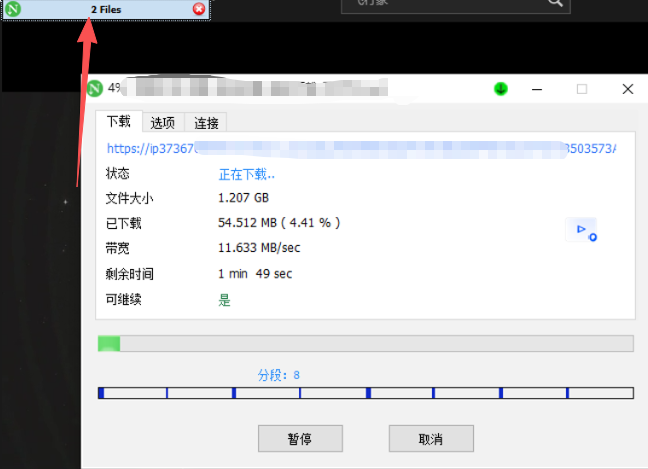Open the 选项 tab
This screenshot has height=469, width=648.
tap(163, 123)
